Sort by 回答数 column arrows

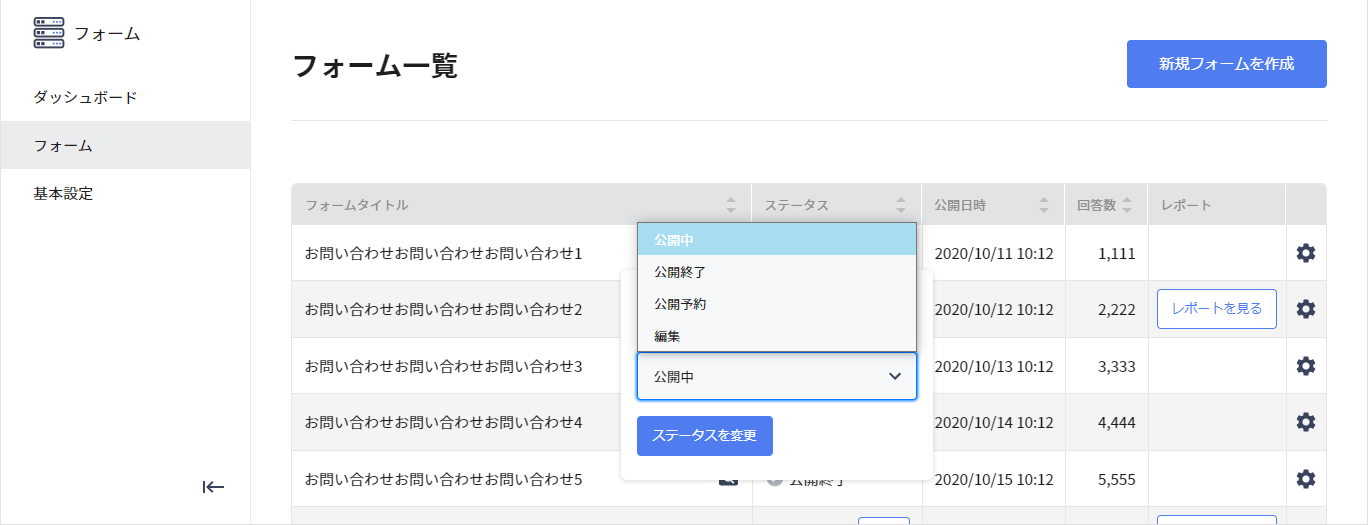1127,205
